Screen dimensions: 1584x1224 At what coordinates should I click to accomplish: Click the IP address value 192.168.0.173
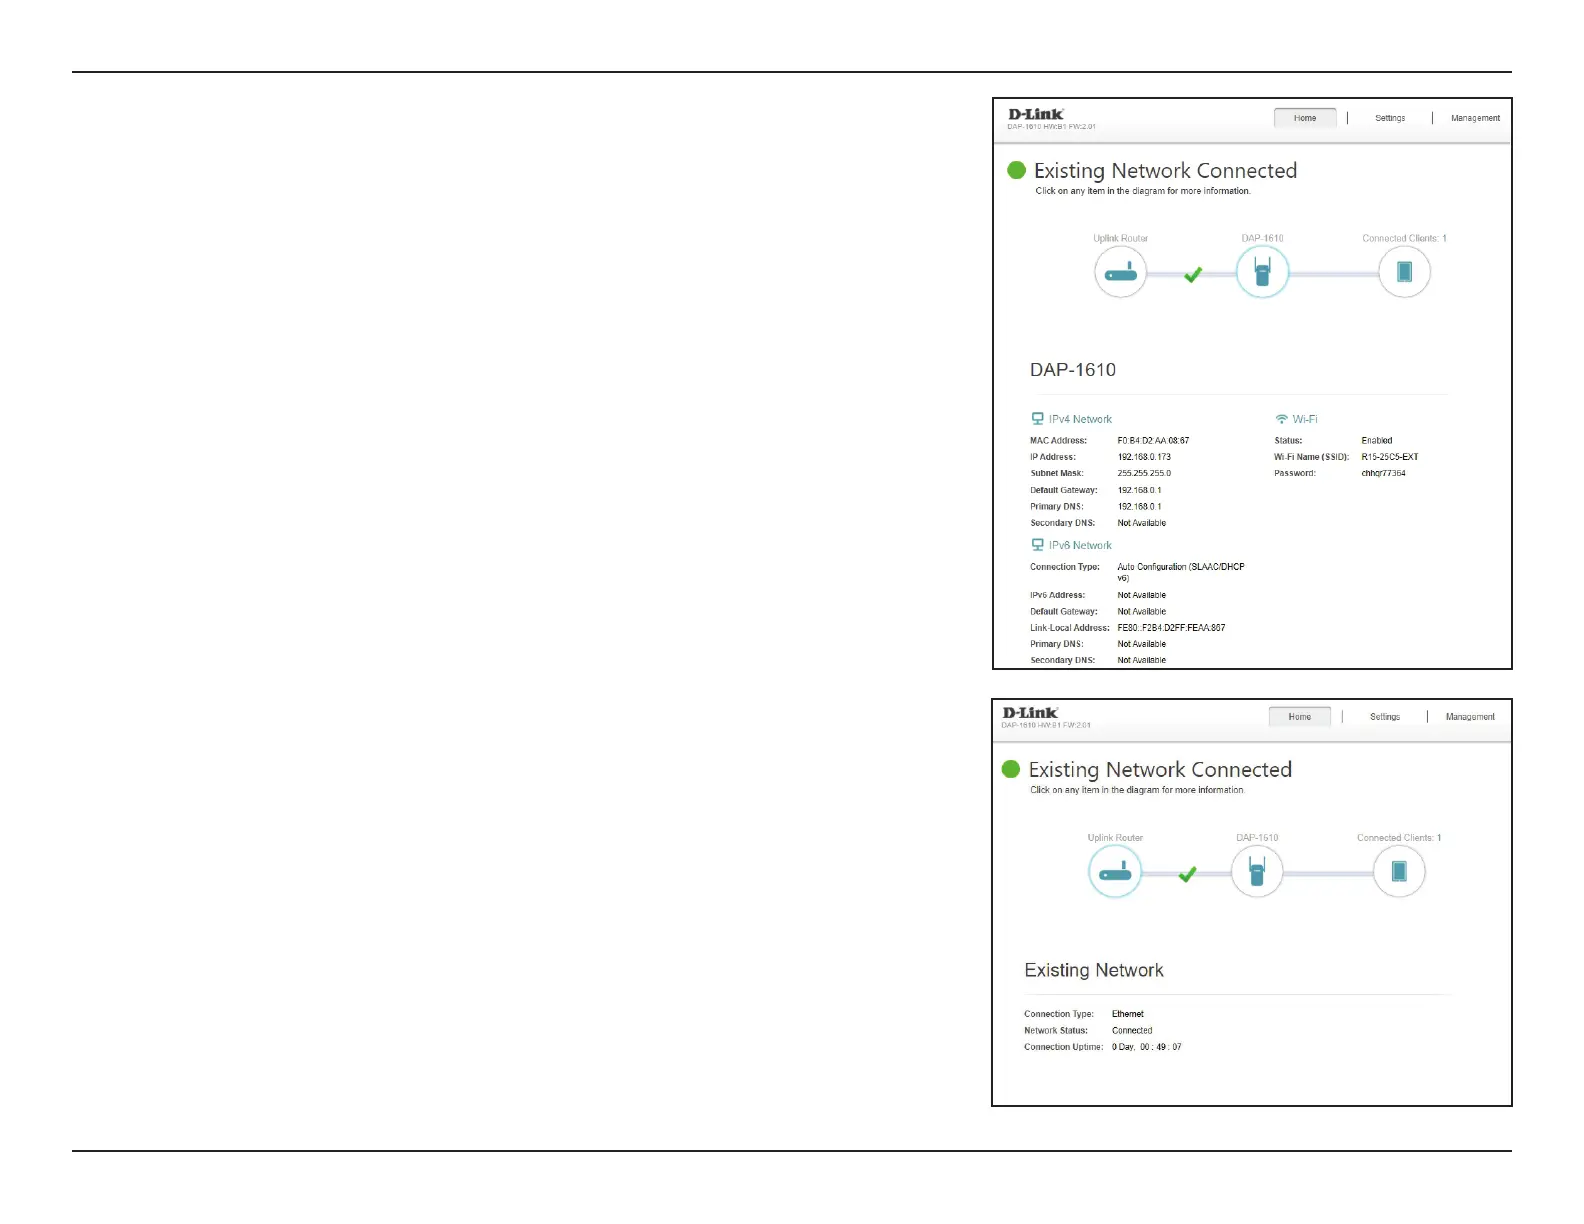pyautogui.click(x=1144, y=457)
